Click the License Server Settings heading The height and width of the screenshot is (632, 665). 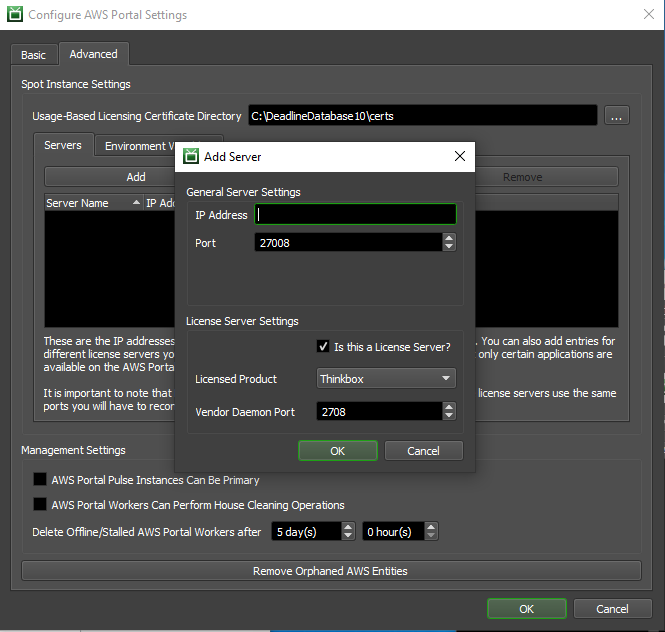242,321
